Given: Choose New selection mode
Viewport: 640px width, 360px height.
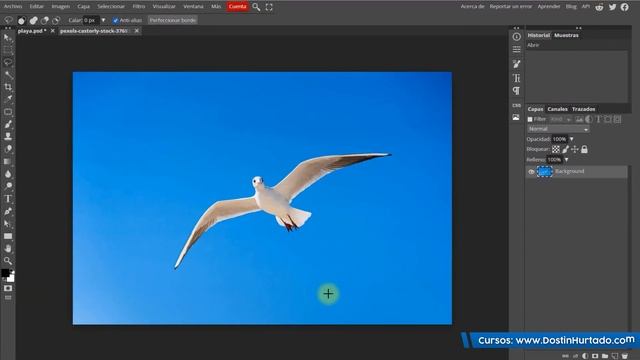Looking at the screenshot, I should tap(21, 20).
